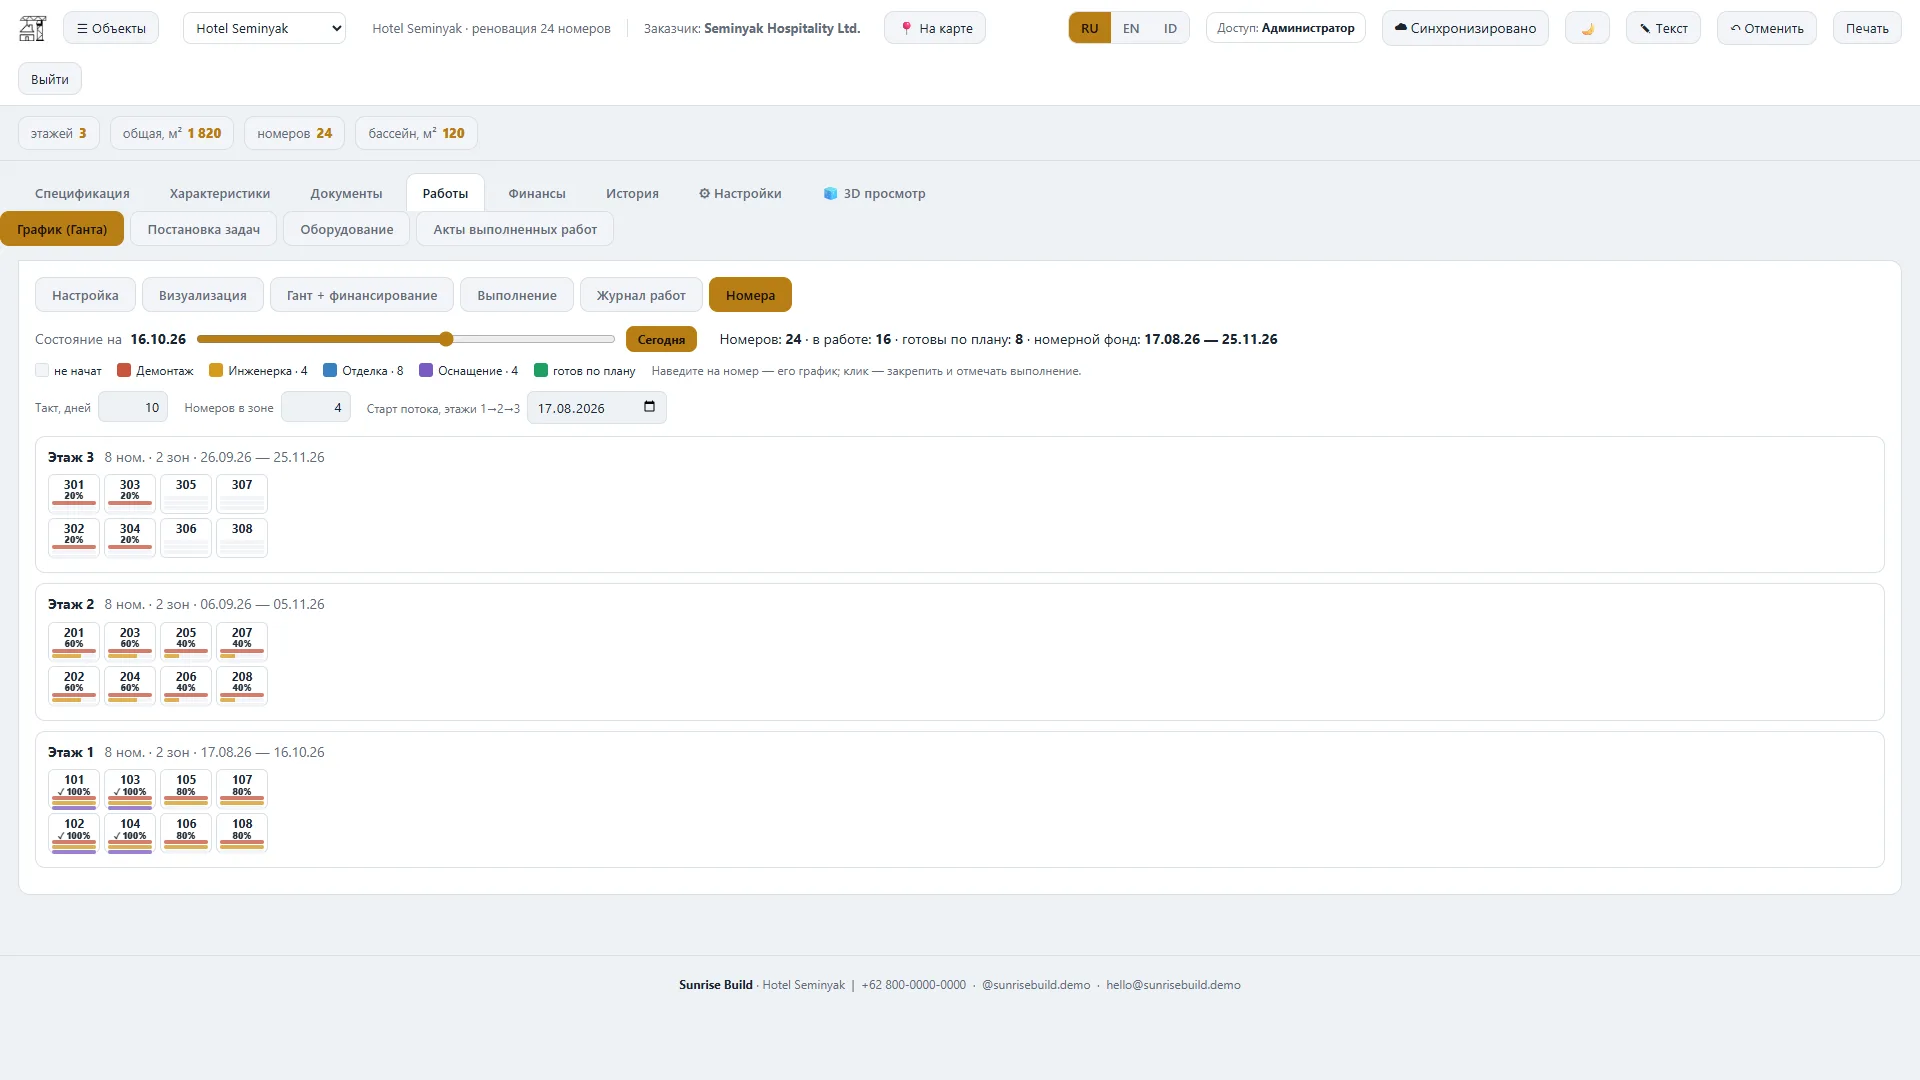Viewport: 1920px width, 1080px height.
Task: Open the Hotel Seminyak project dropdown
Action: [x=264, y=28]
